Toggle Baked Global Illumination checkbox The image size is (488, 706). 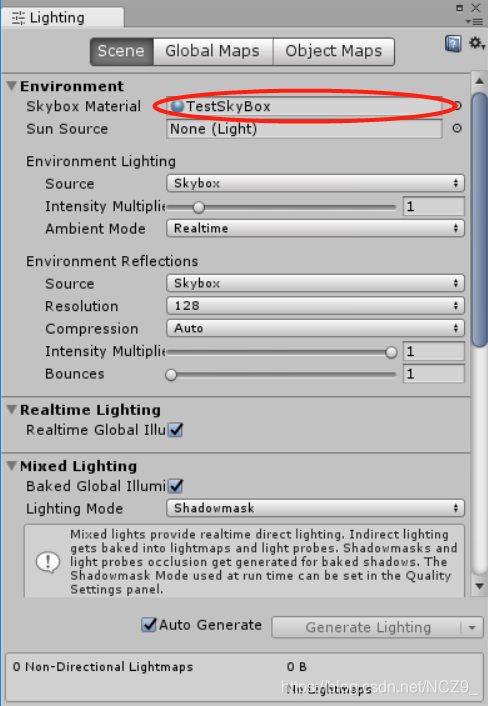pos(176,486)
